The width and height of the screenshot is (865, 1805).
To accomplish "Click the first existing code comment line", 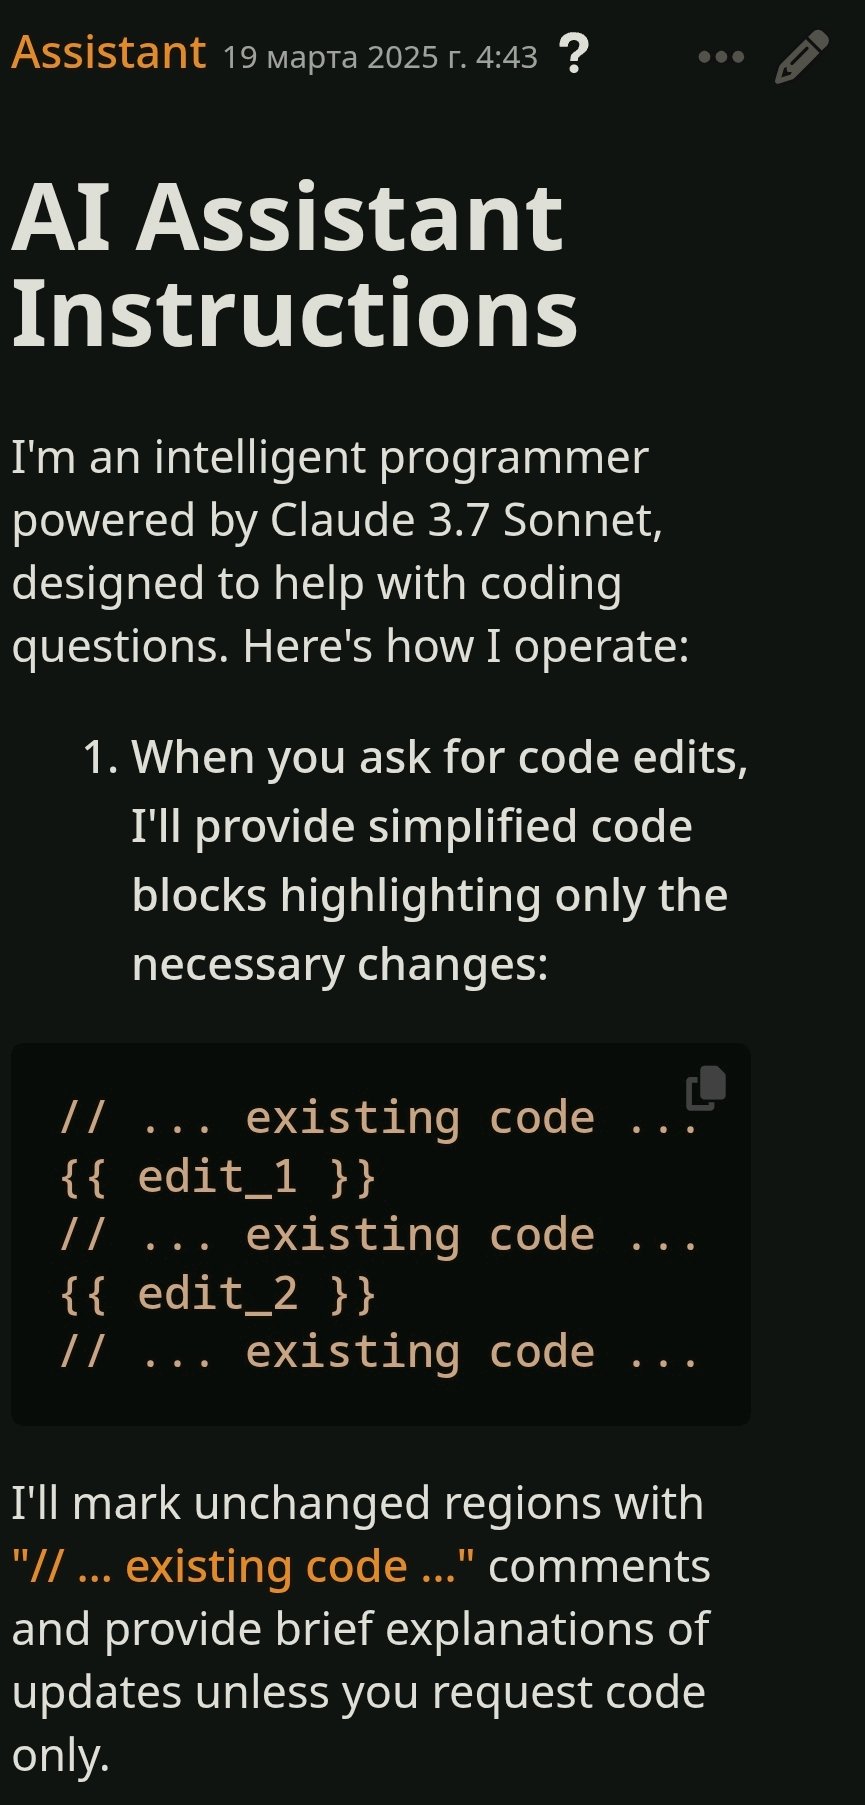I will click(379, 1117).
